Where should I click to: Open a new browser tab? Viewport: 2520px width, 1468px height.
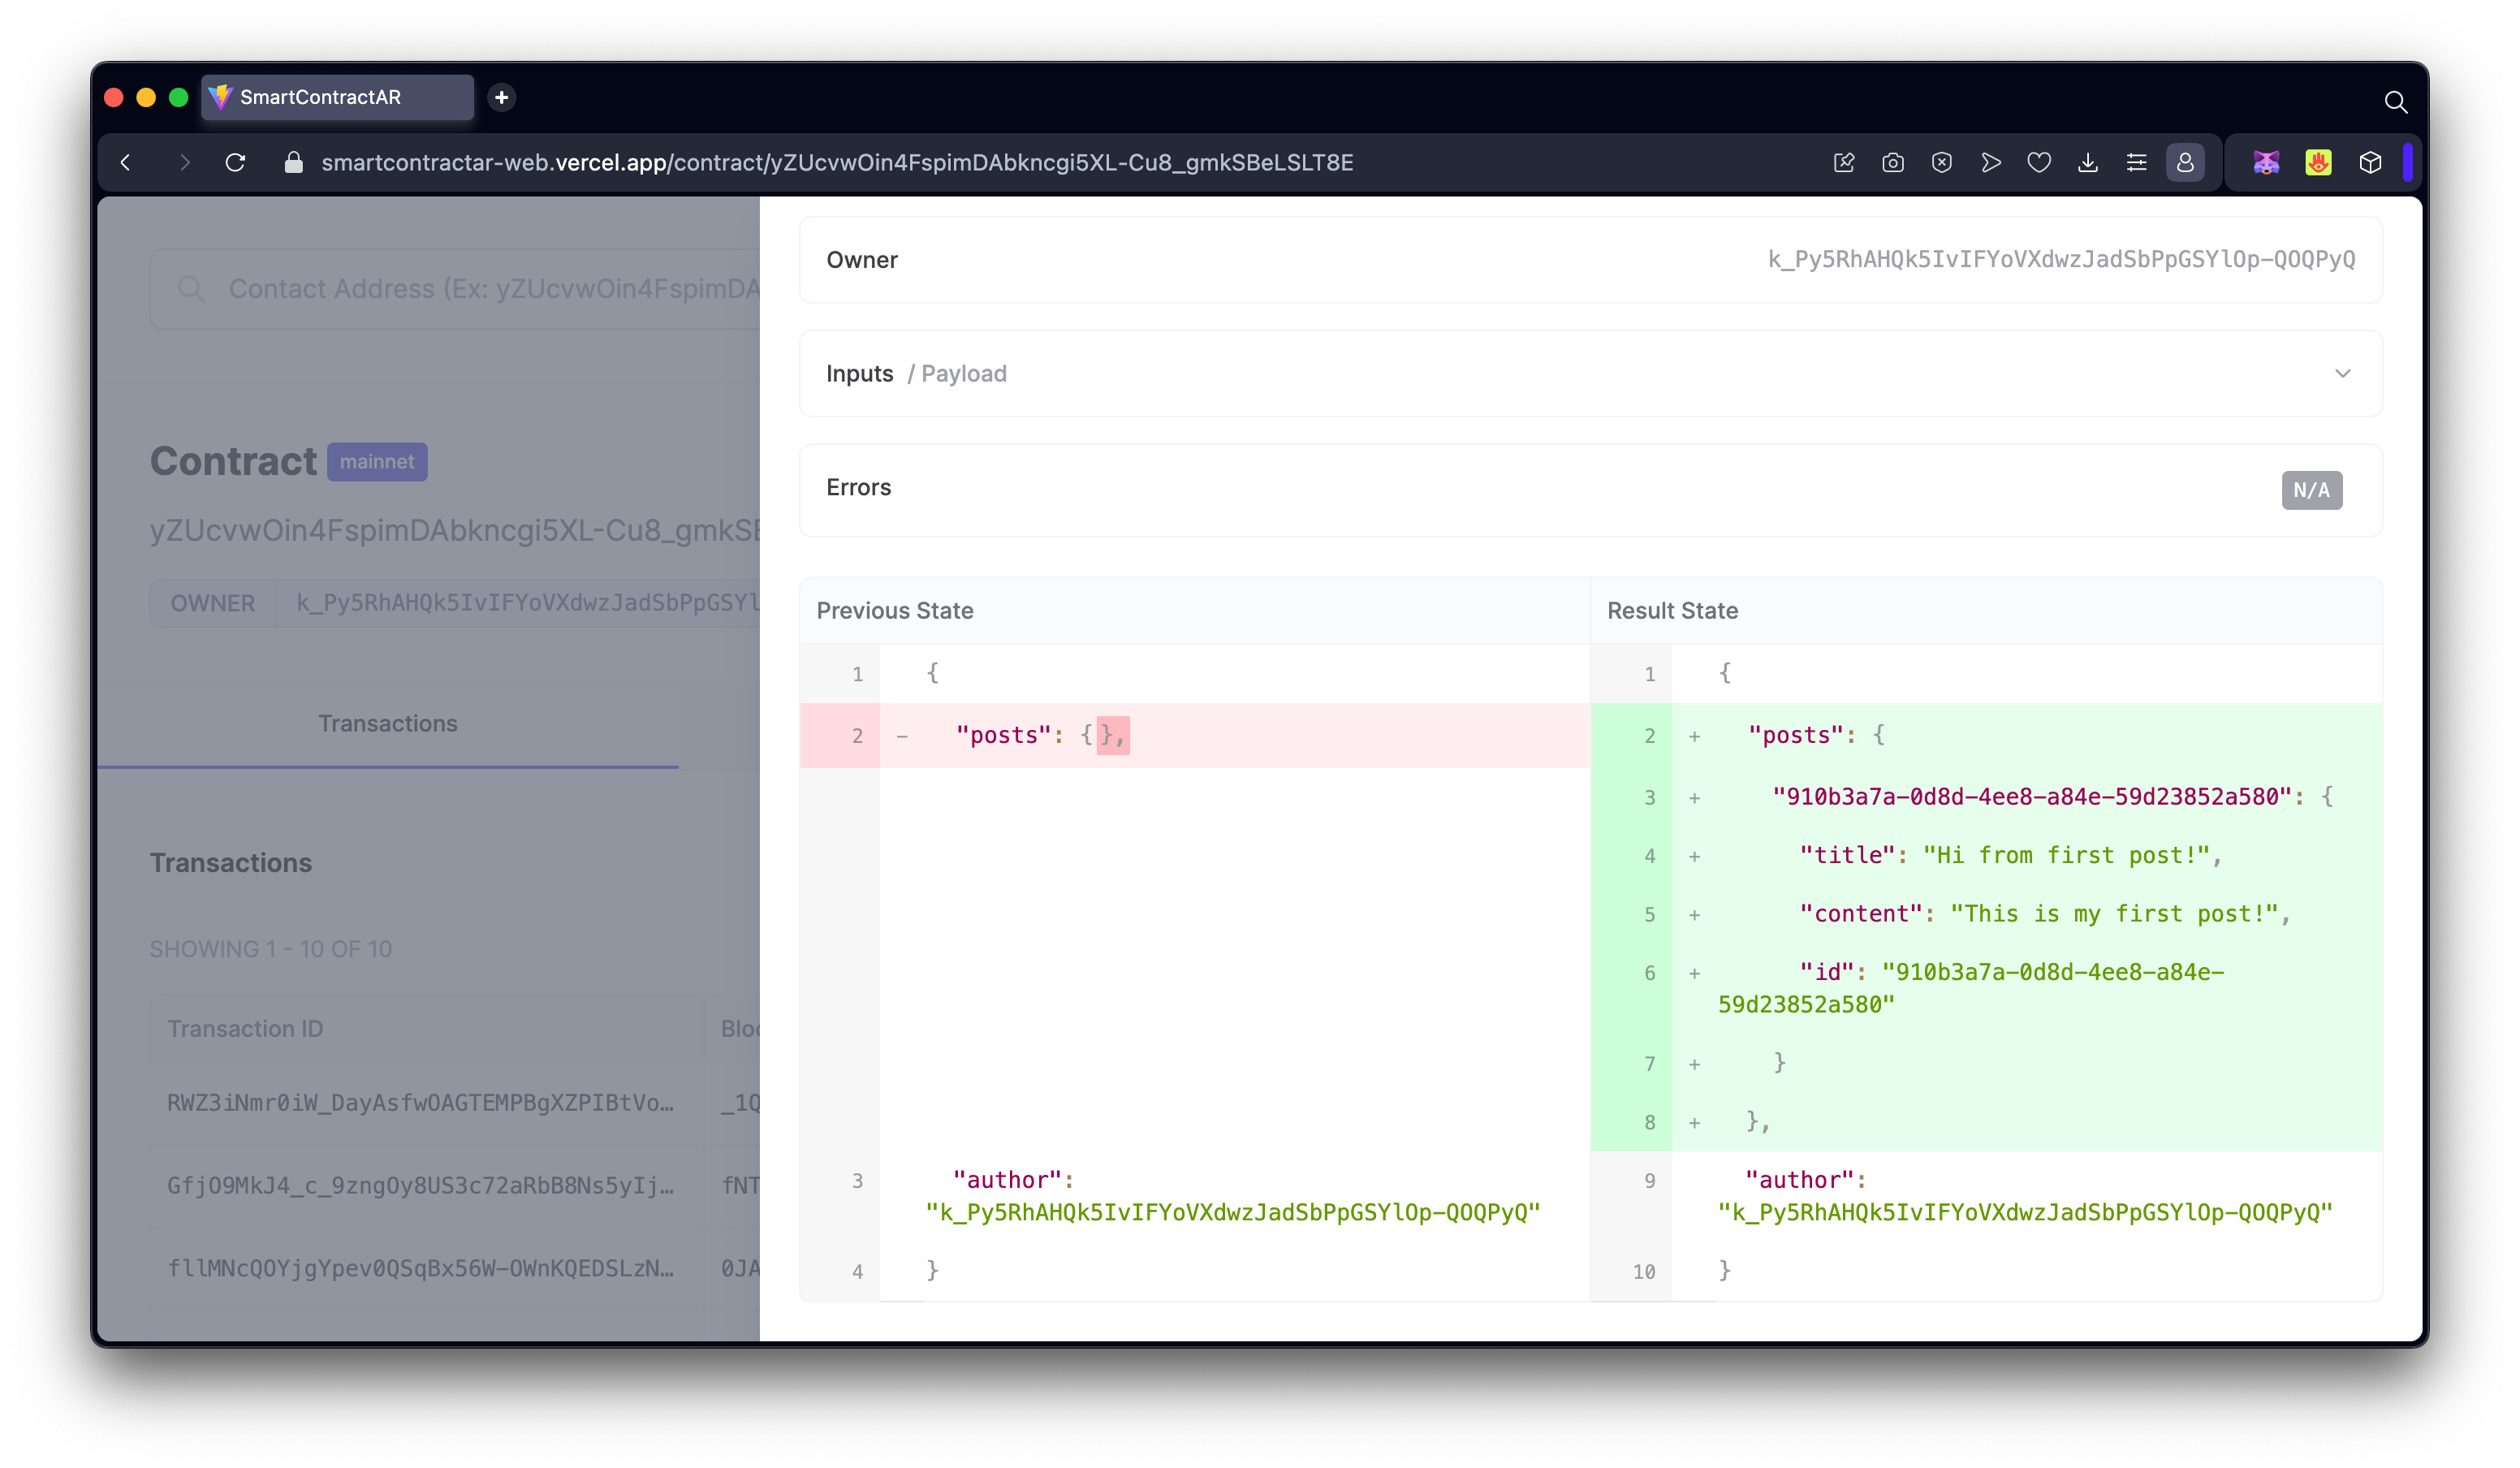tap(502, 97)
